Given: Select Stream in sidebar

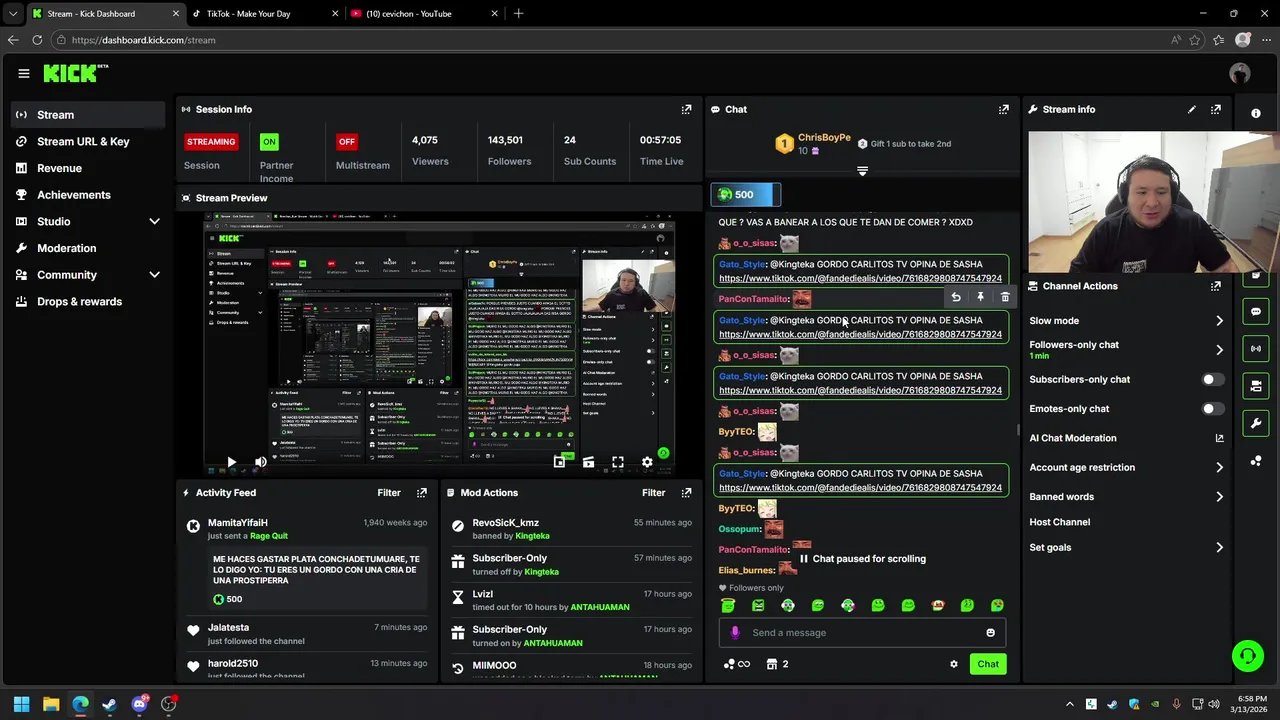Looking at the screenshot, I should click(x=88, y=115).
